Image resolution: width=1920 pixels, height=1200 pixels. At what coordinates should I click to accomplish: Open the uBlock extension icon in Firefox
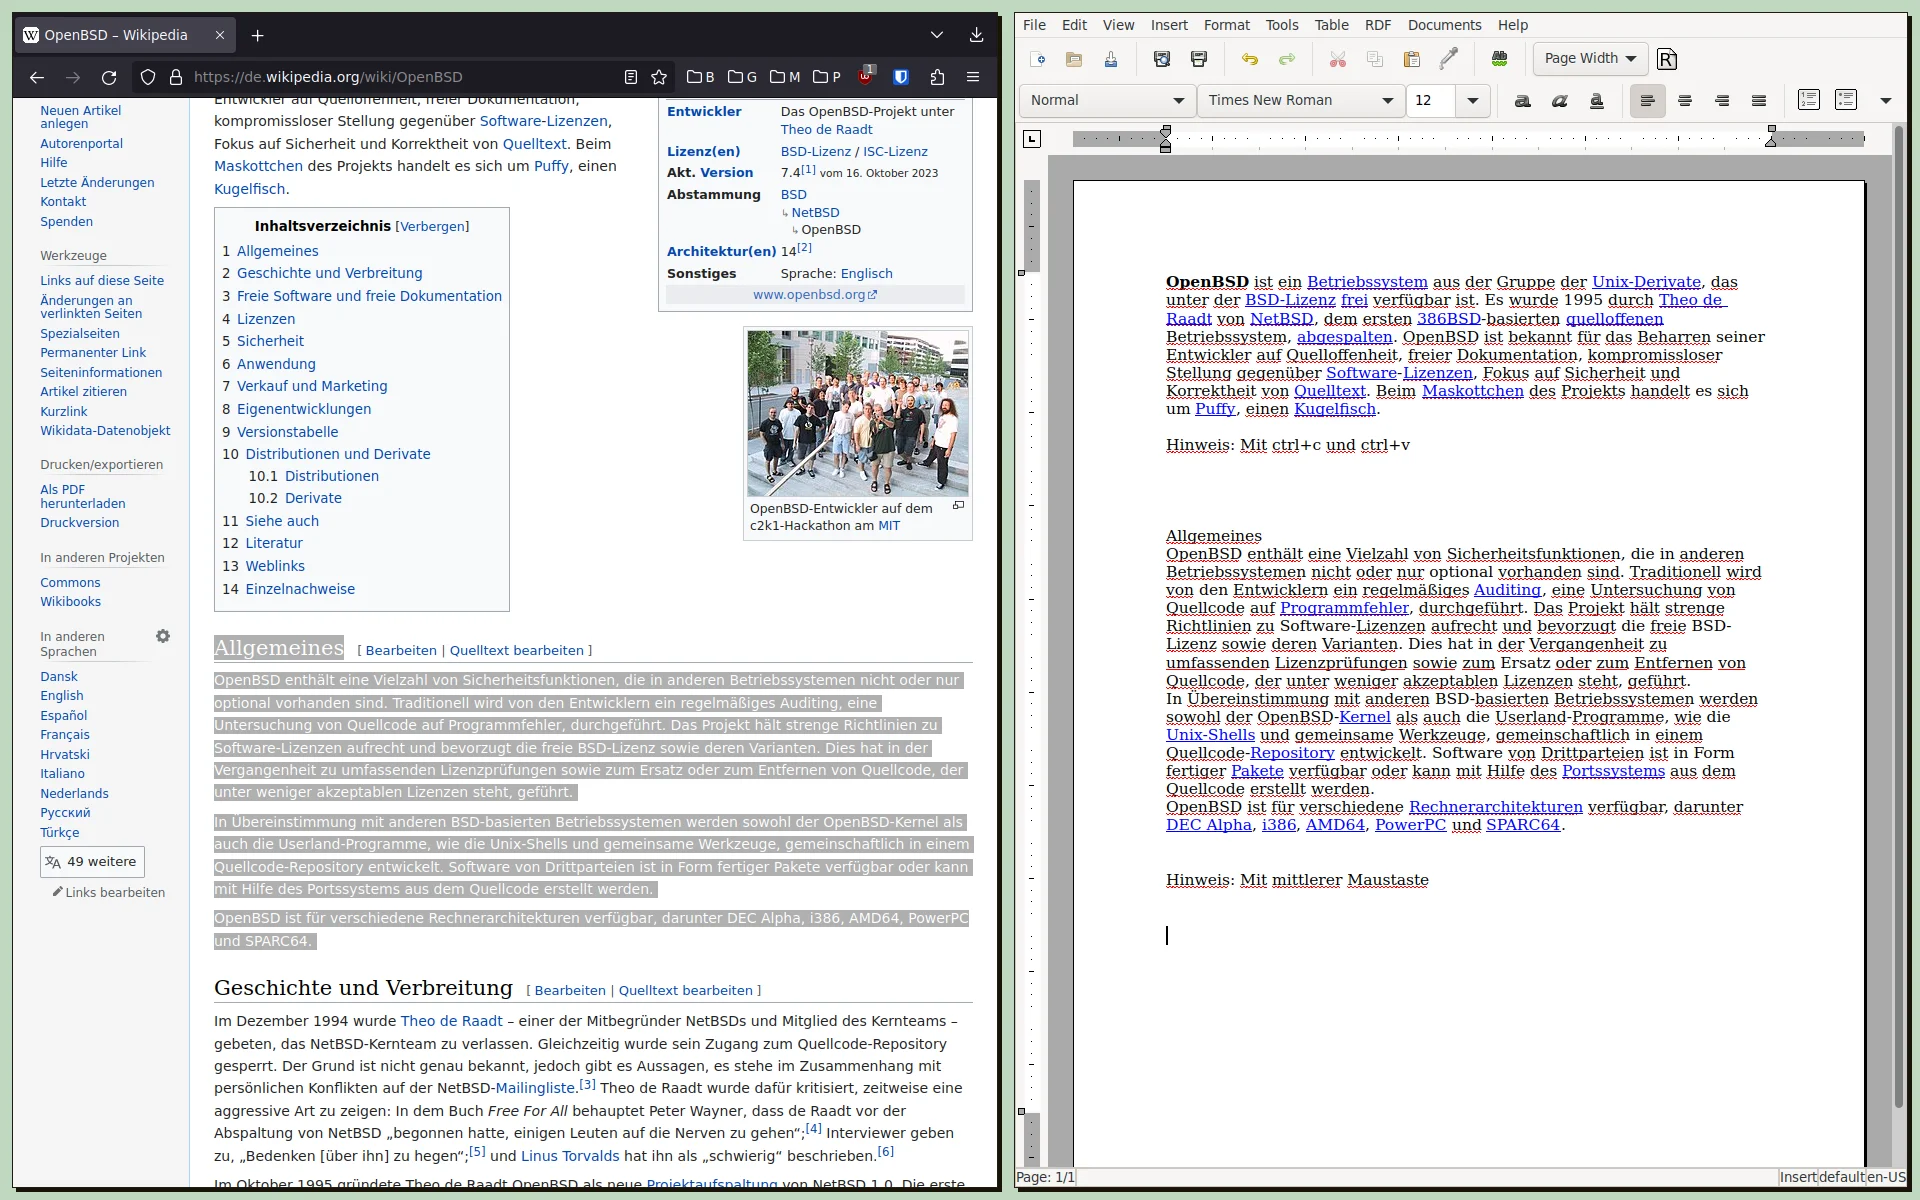pyautogui.click(x=866, y=77)
